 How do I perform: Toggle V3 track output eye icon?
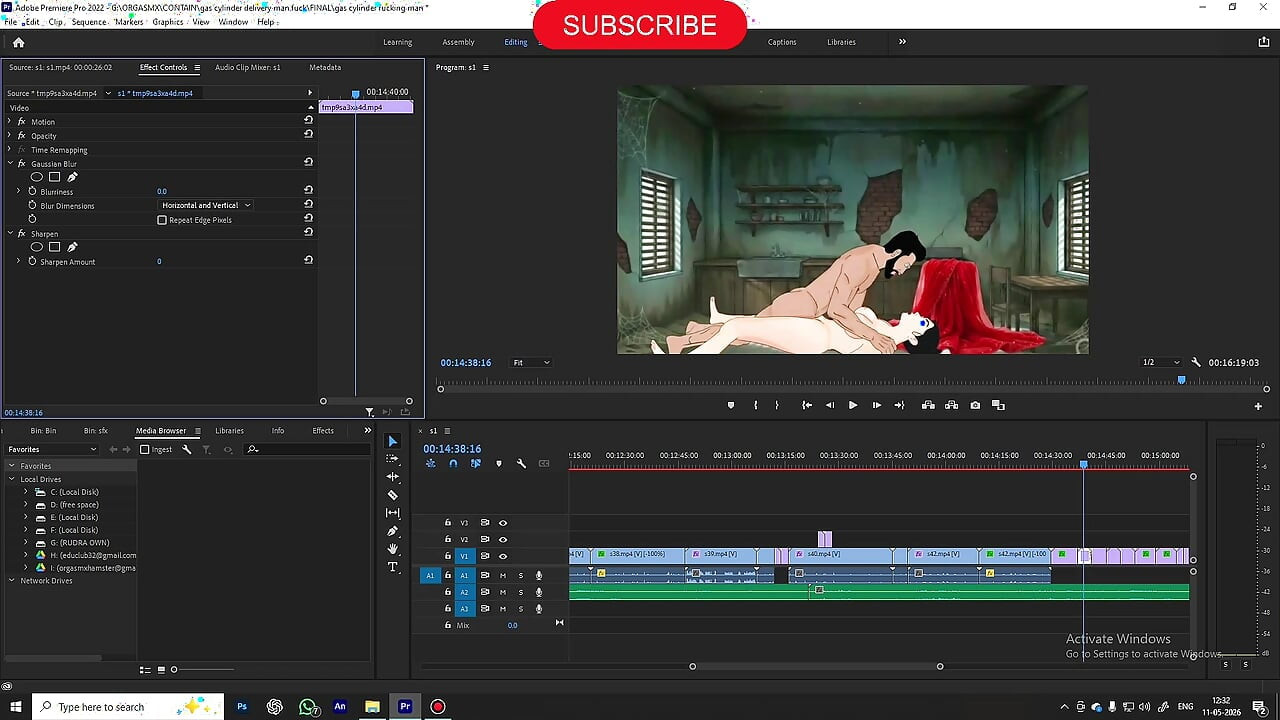[503, 522]
